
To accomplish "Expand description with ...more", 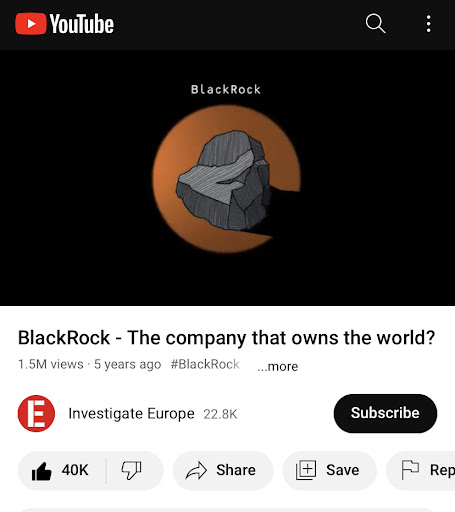I will click(x=278, y=366).
